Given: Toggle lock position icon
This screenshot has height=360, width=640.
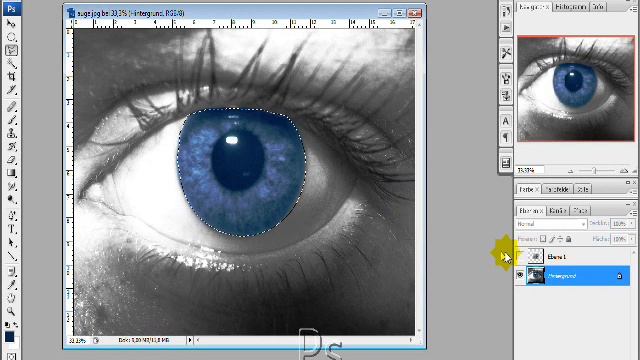Looking at the screenshot, I should coord(560,239).
